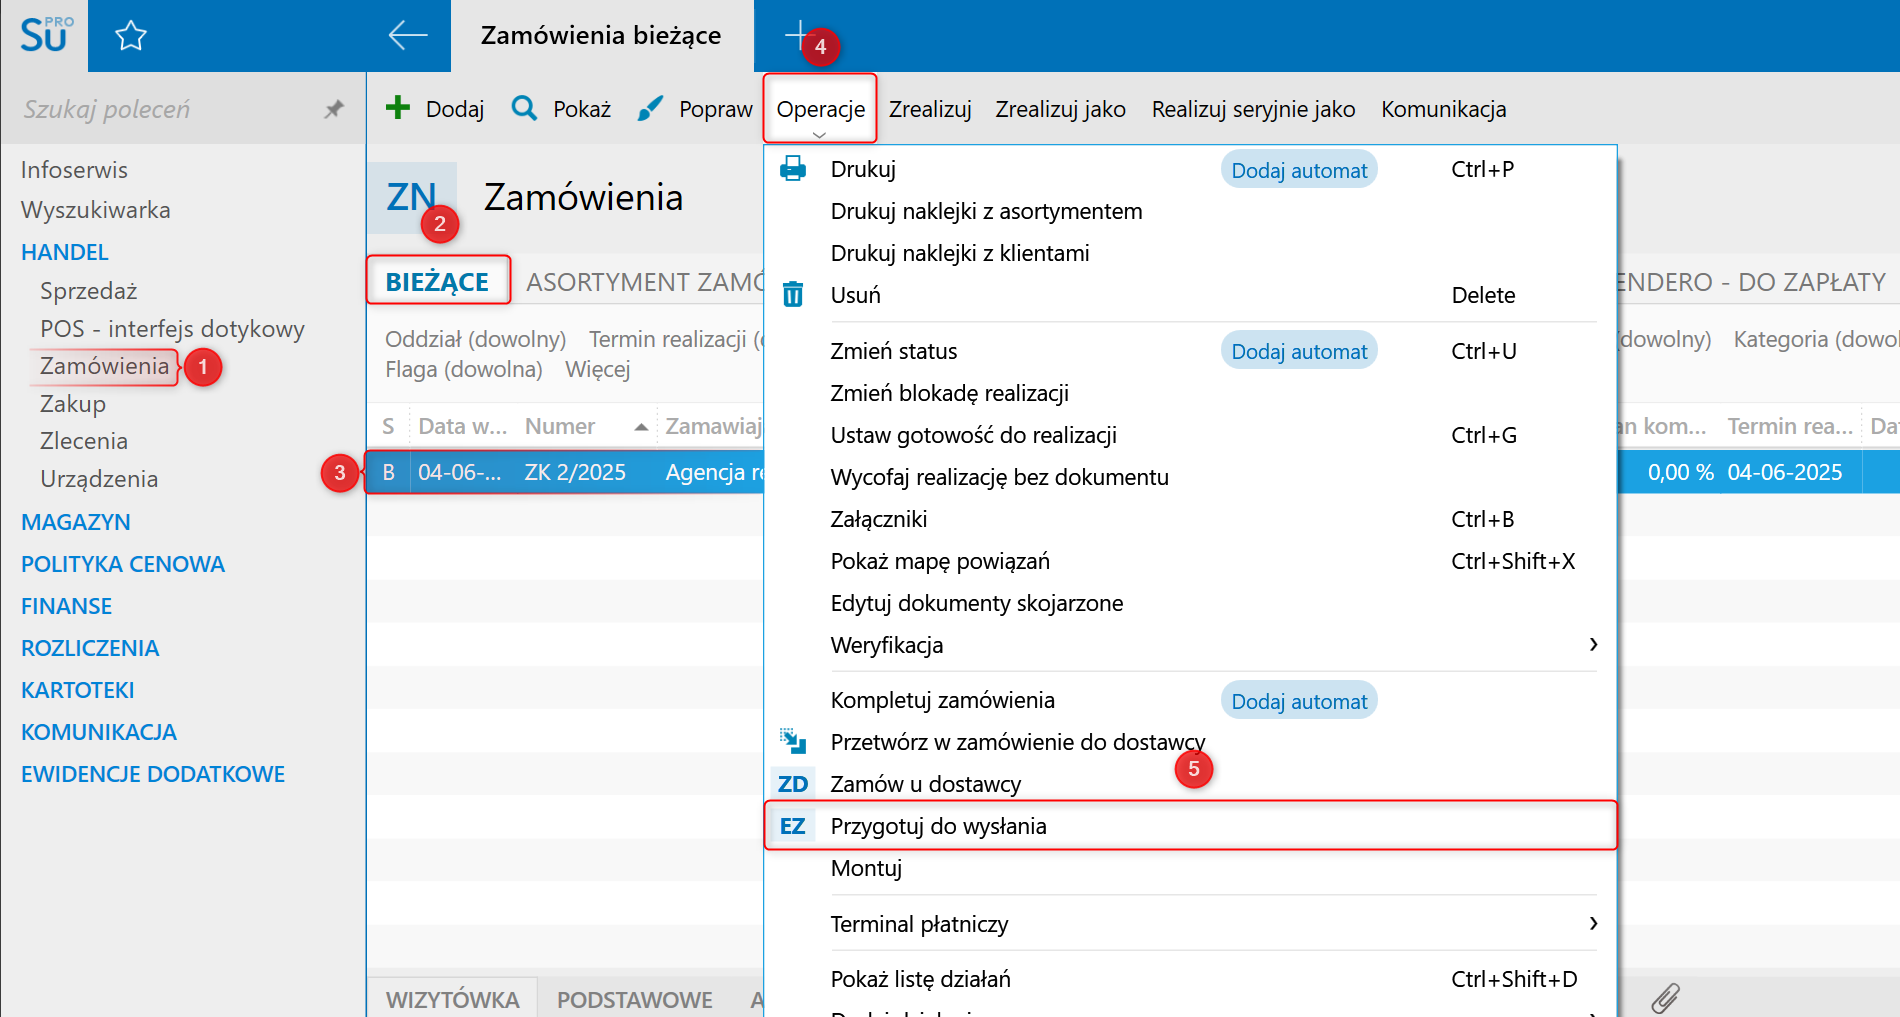Open the Oddział filter dropdown
This screenshot has width=1900, height=1017.
475,340
